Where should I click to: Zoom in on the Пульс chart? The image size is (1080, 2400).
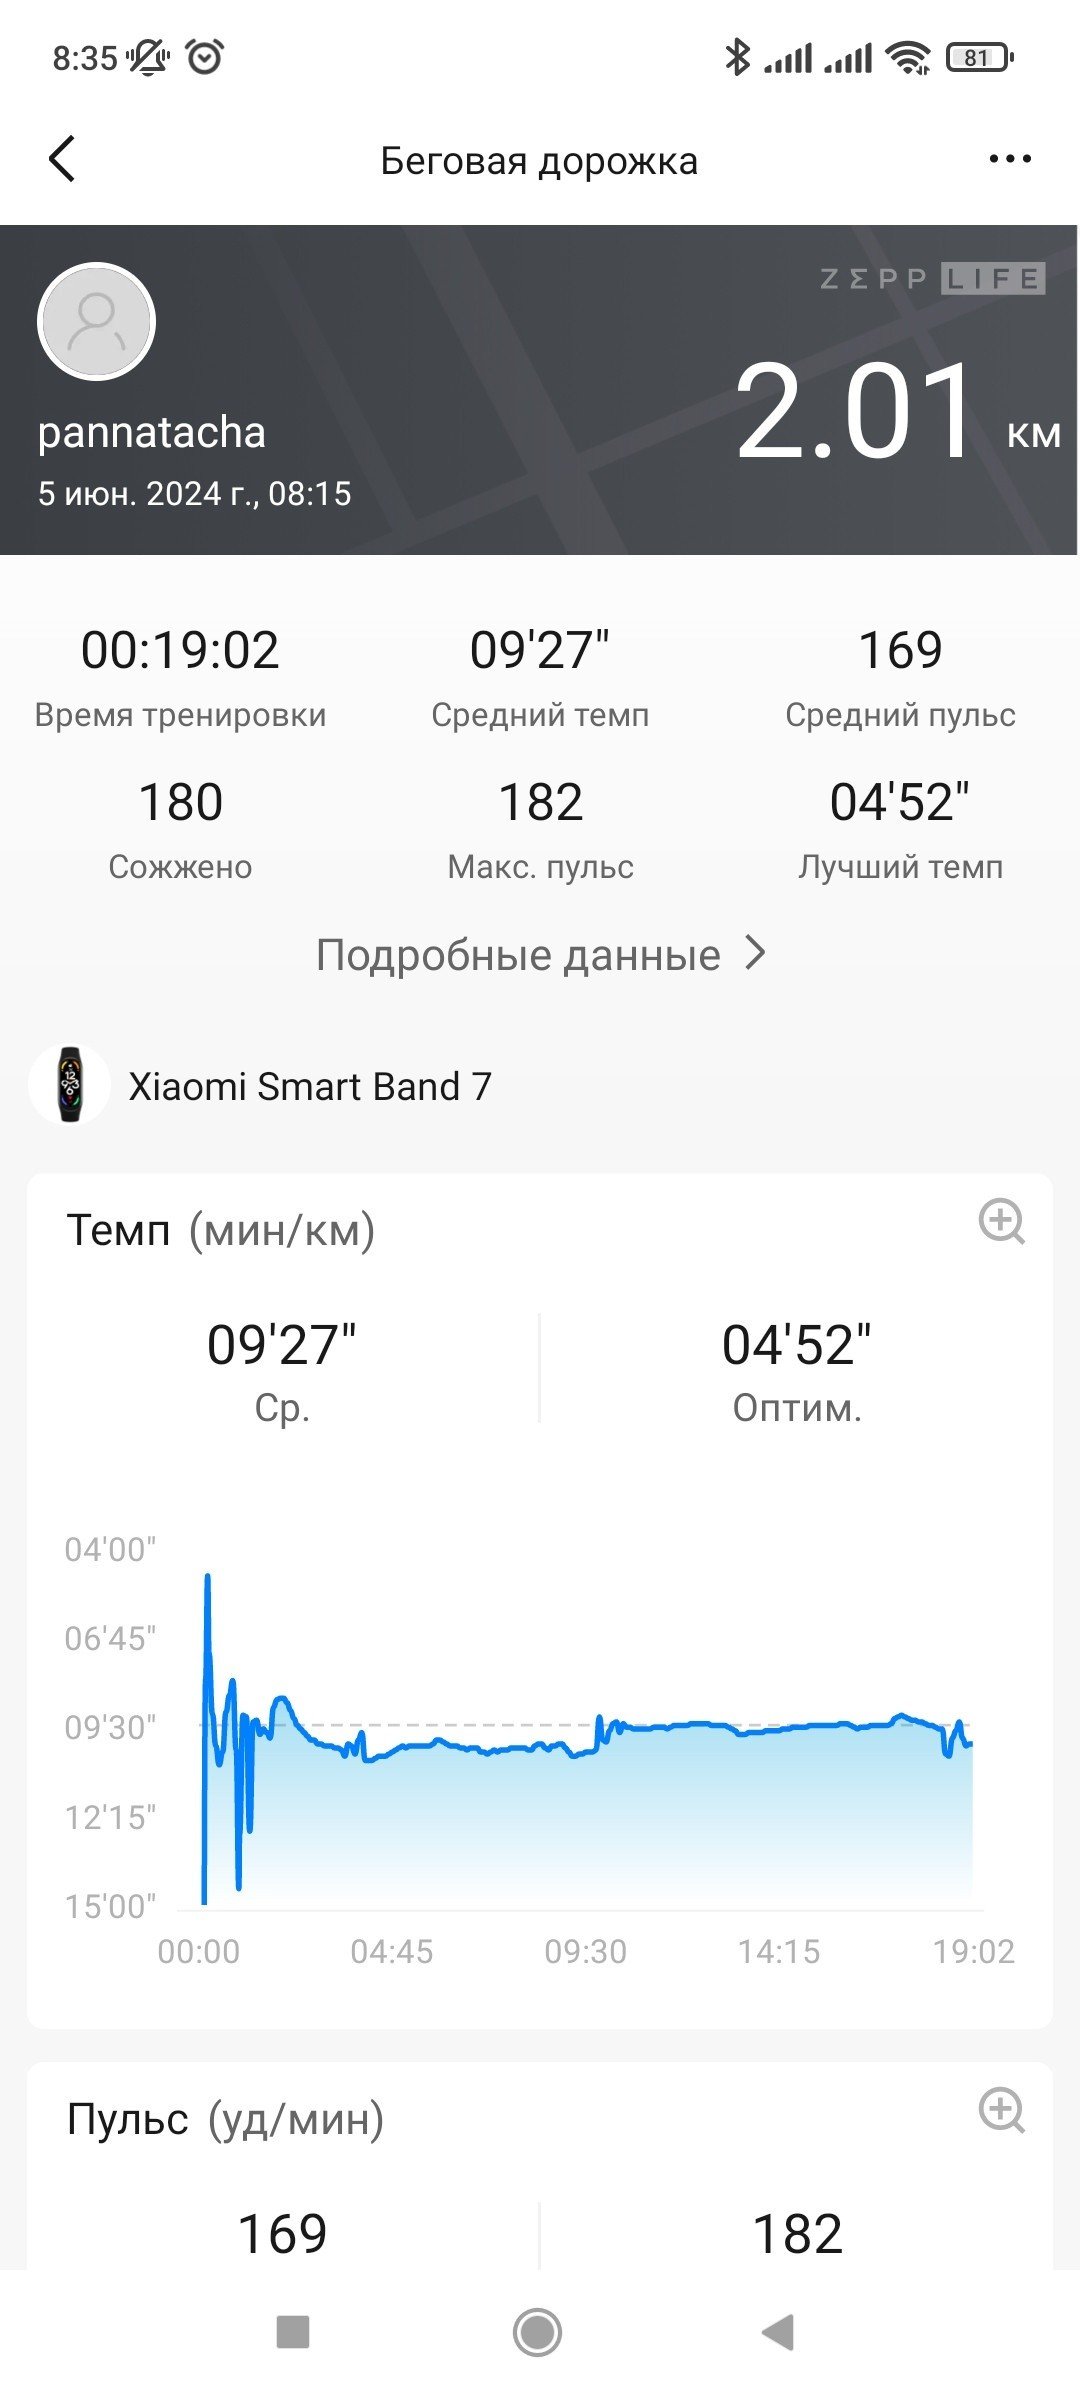[1001, 2111]
